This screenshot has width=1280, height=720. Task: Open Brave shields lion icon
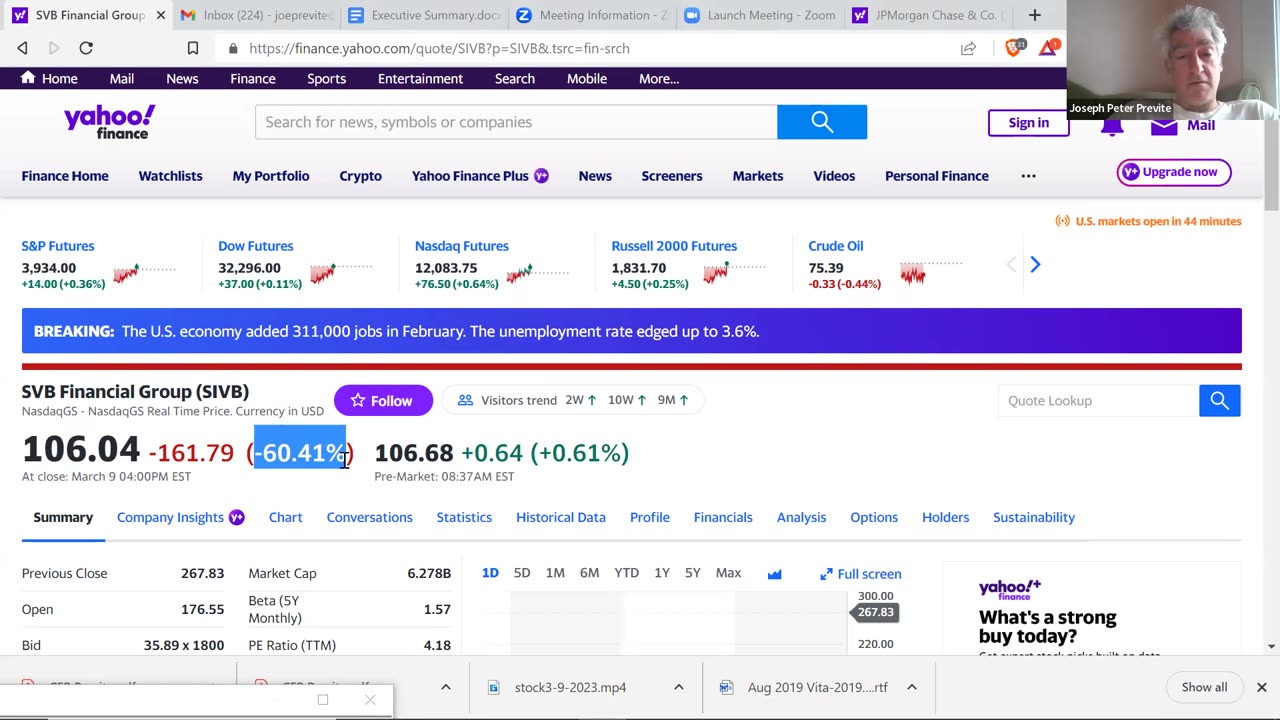(1014, 48)
